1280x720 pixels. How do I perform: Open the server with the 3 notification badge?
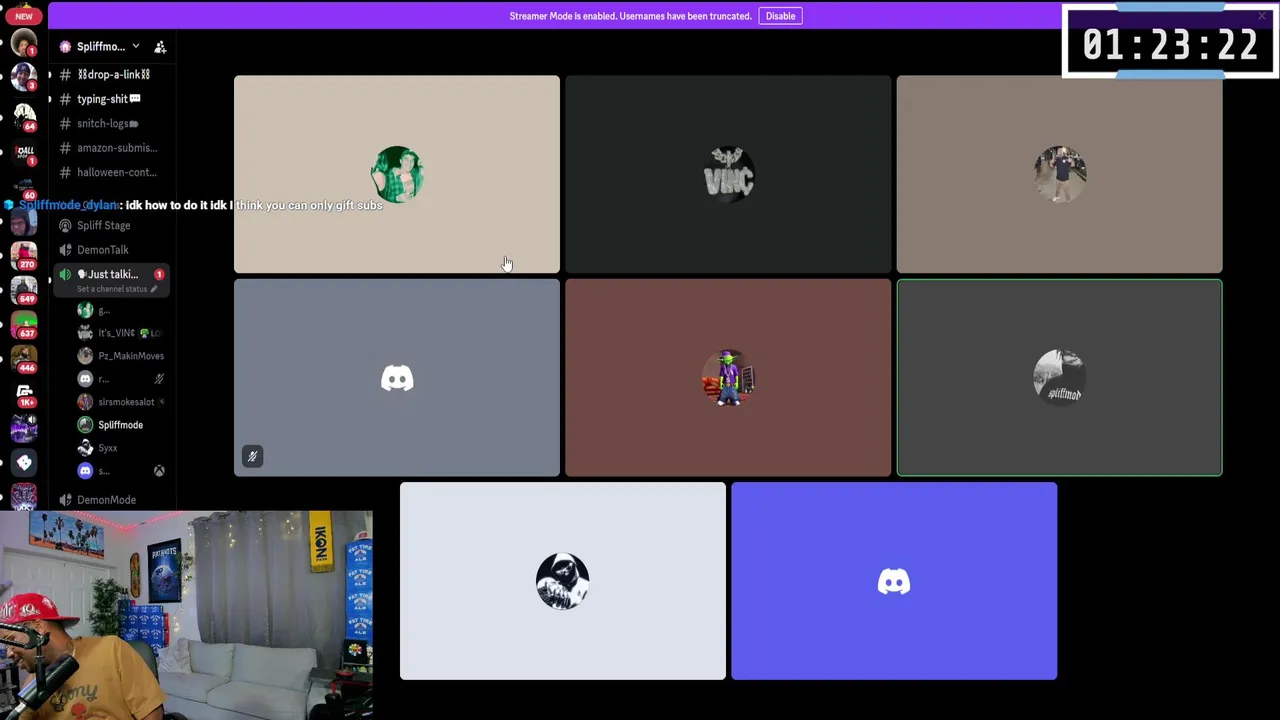pyautogui.click(x=24, y=76)
